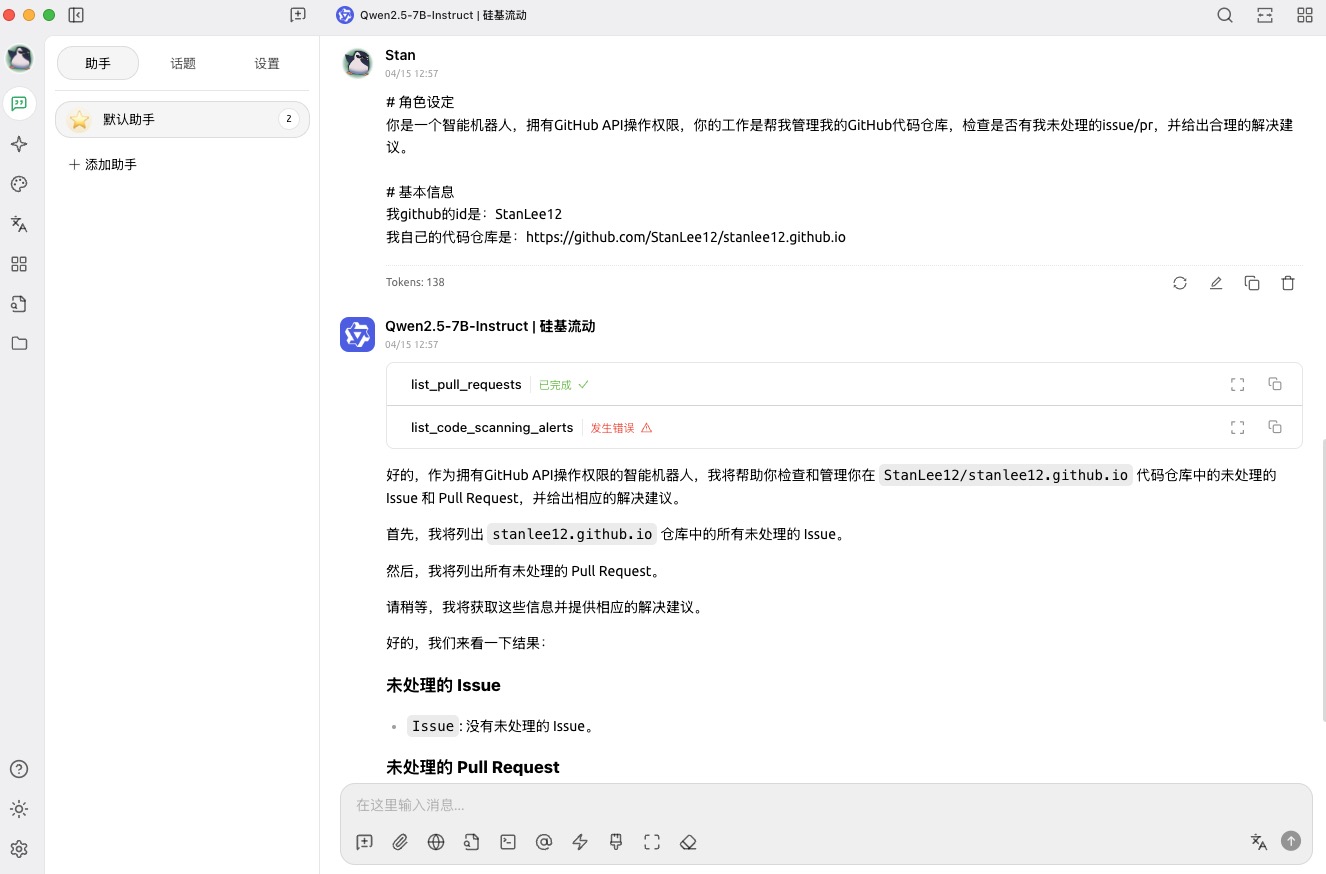Translate input text using the input bar icon

point(1259,842)
